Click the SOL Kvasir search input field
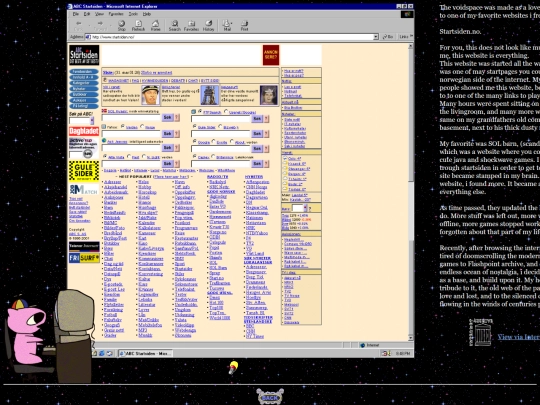The image size is (540, 405). click(x=131, y=118)
